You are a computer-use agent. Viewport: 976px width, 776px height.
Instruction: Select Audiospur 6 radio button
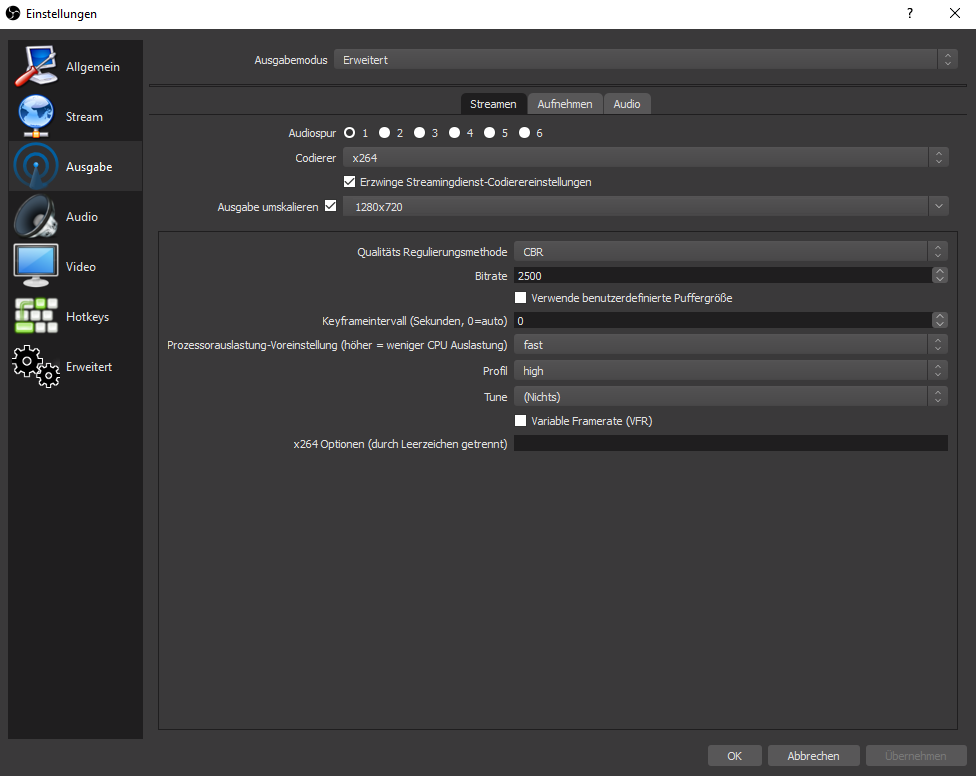(525, 133)
